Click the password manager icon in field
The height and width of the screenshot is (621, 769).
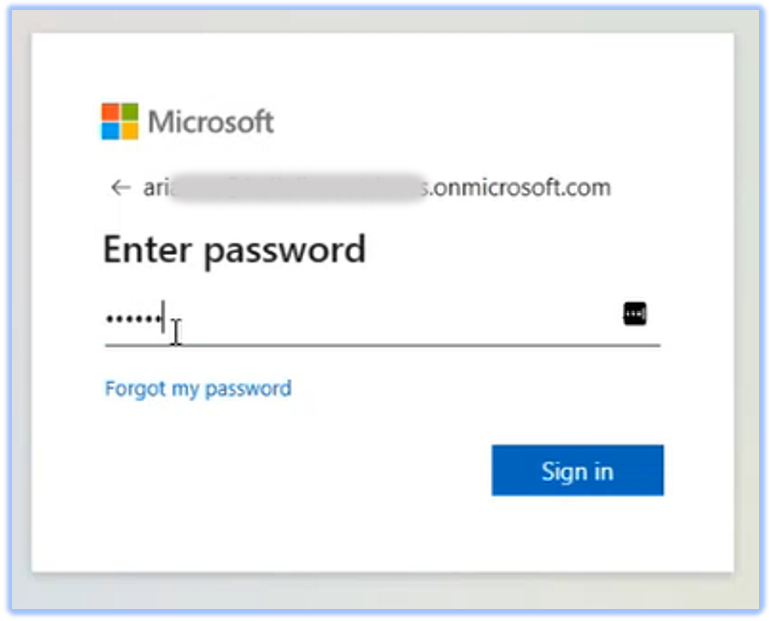[635, 314]
